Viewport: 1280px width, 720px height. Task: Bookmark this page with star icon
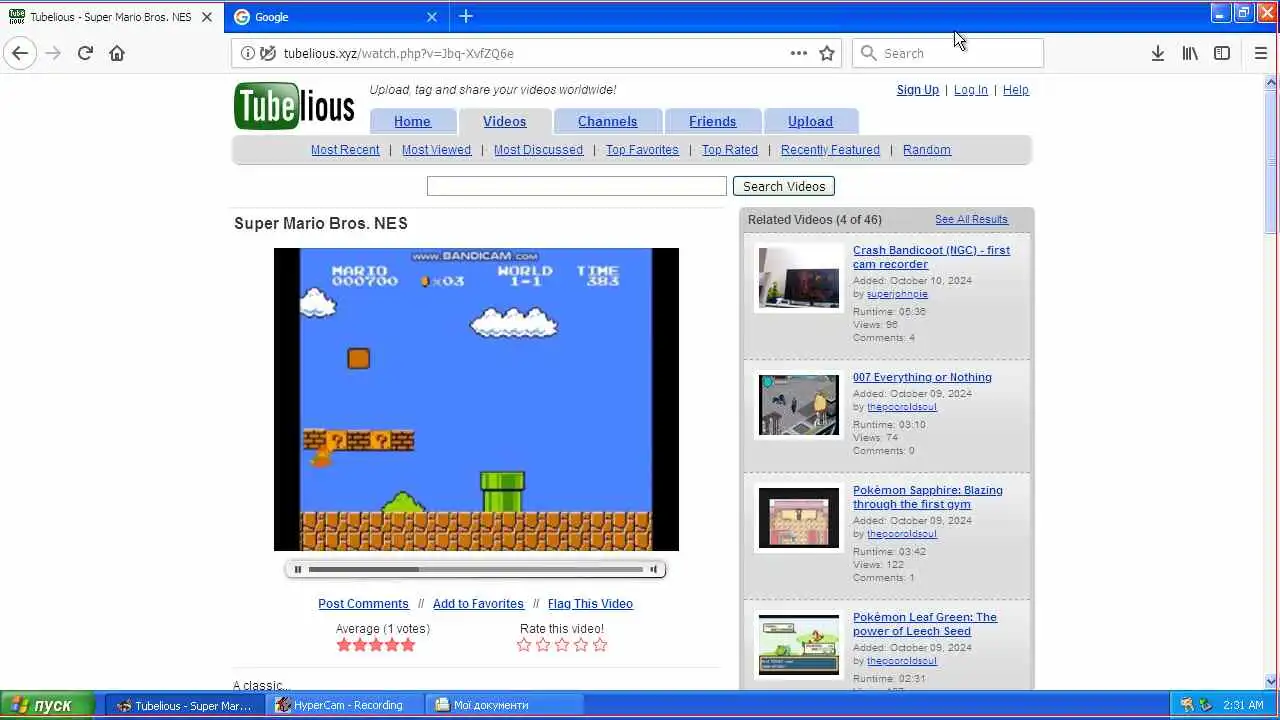[x=827, y=53]
